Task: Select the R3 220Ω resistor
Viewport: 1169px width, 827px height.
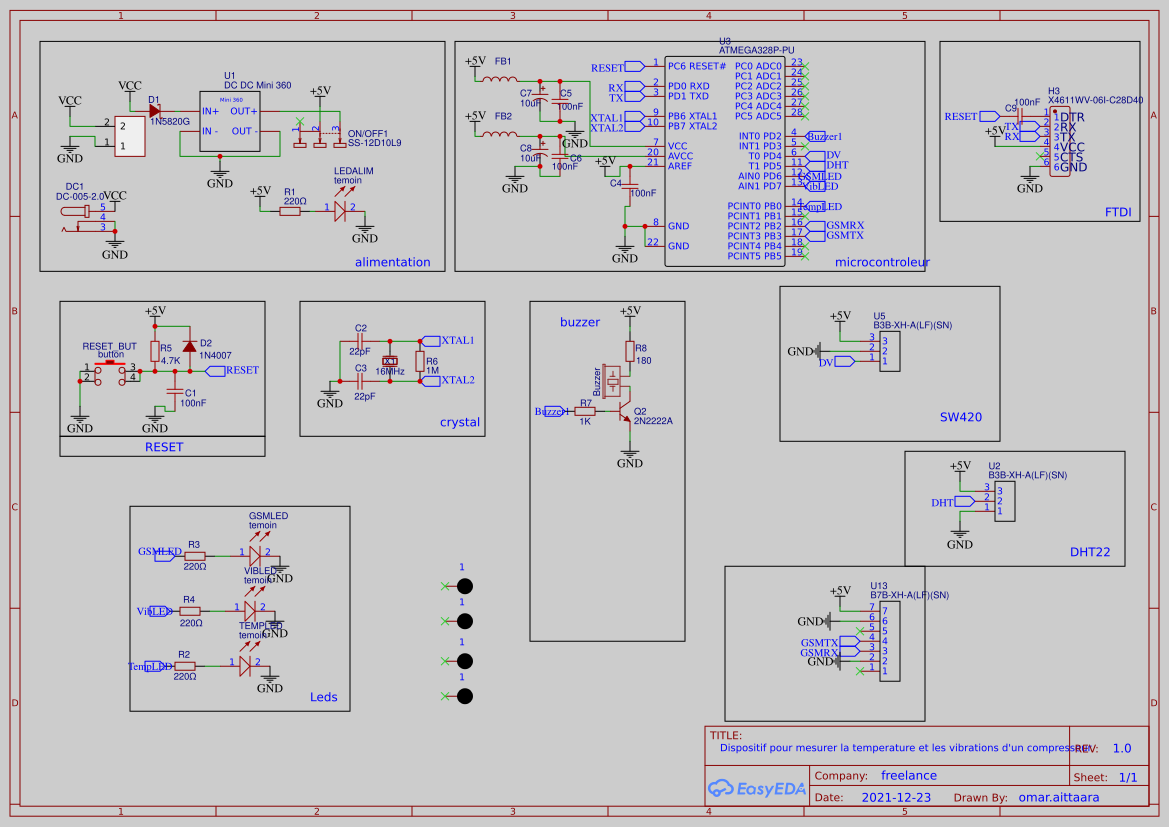Action: [195, 556]
